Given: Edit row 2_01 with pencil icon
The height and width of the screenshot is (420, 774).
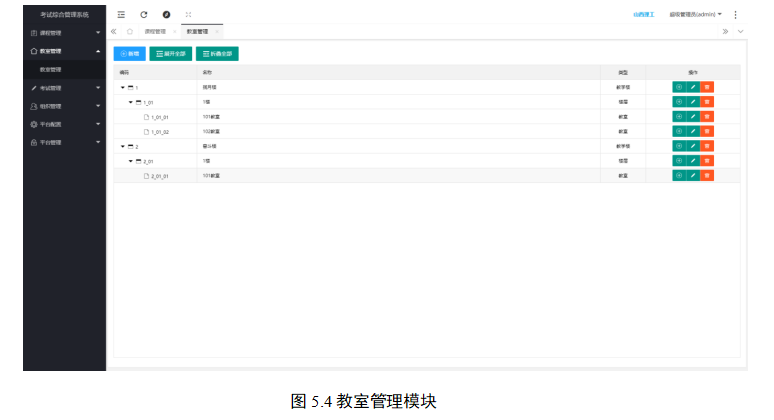Looking at the screenshot, I should pyautogui.click(x=693, y=161).
